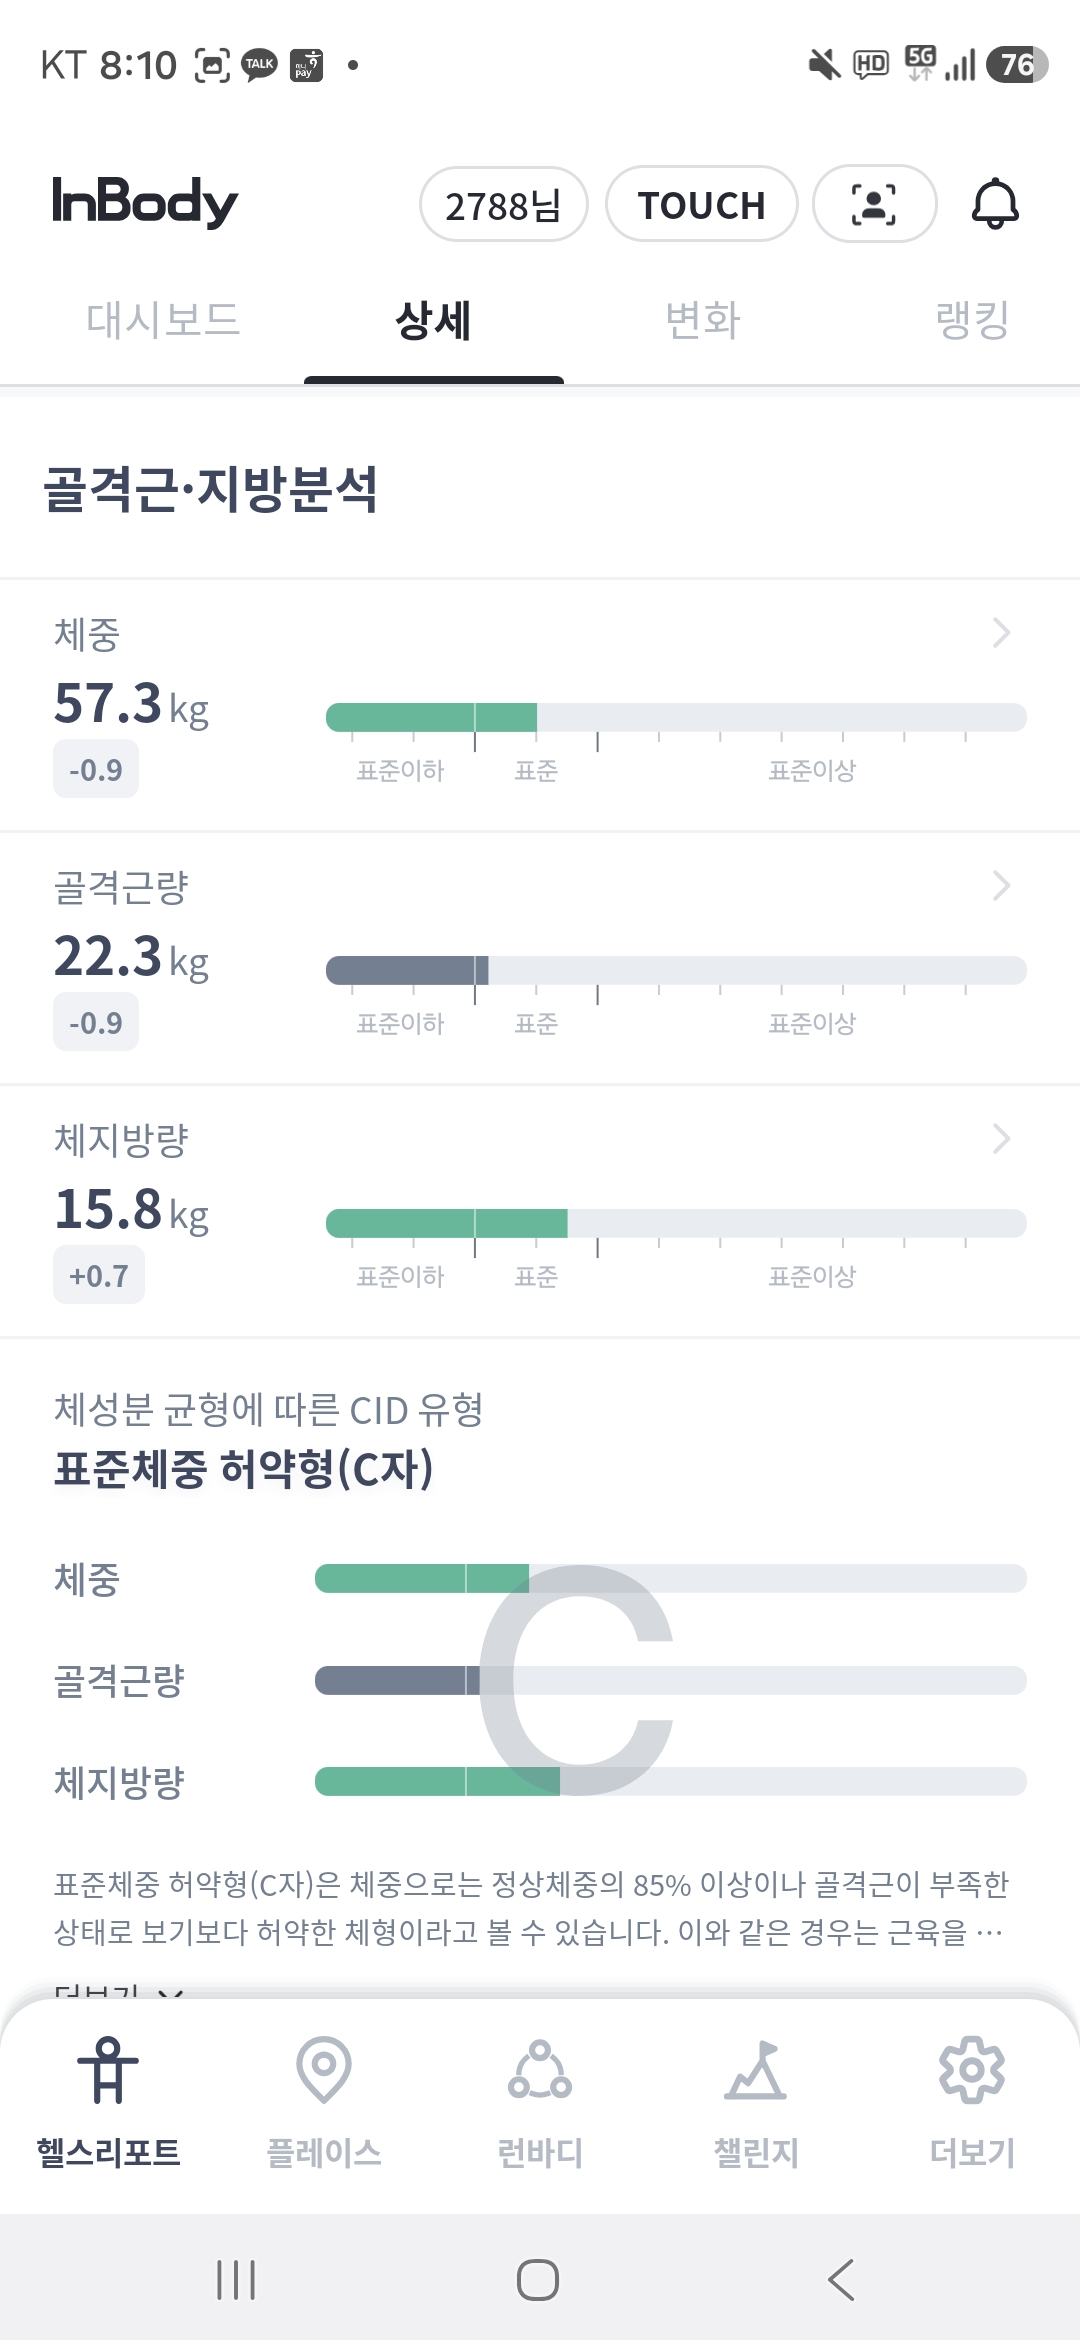The image size is (1080, 2340).
Task: Tap the TOUCH button
Action: point(701,204)
